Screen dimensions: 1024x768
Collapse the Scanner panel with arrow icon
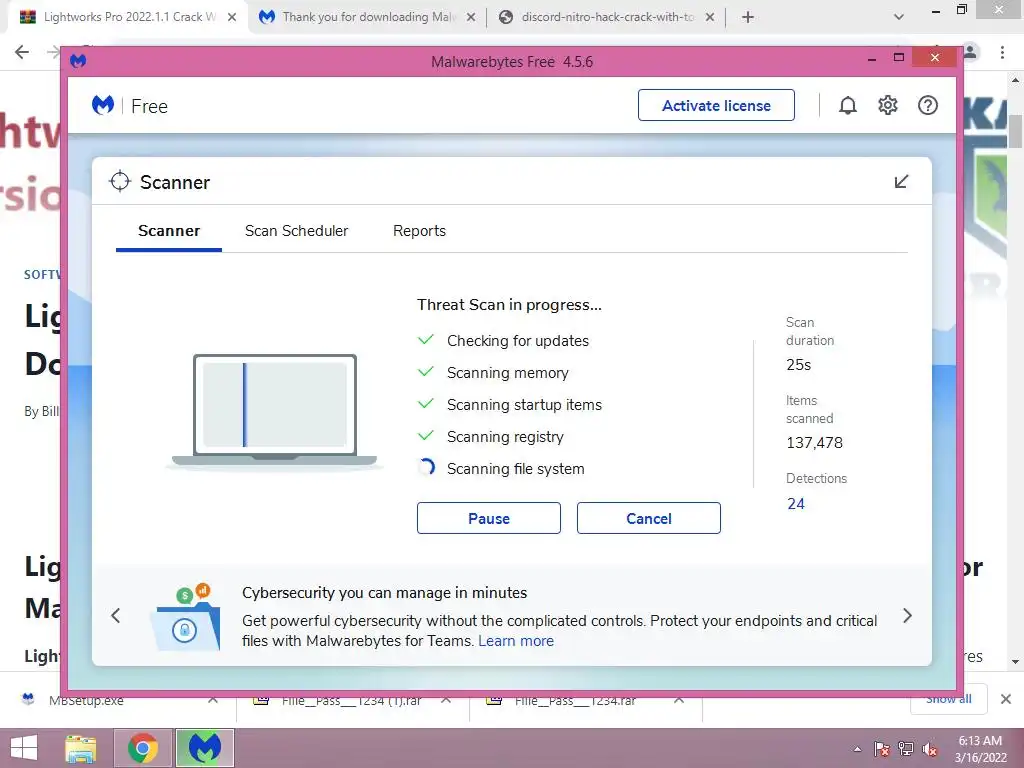coord(901,182)
